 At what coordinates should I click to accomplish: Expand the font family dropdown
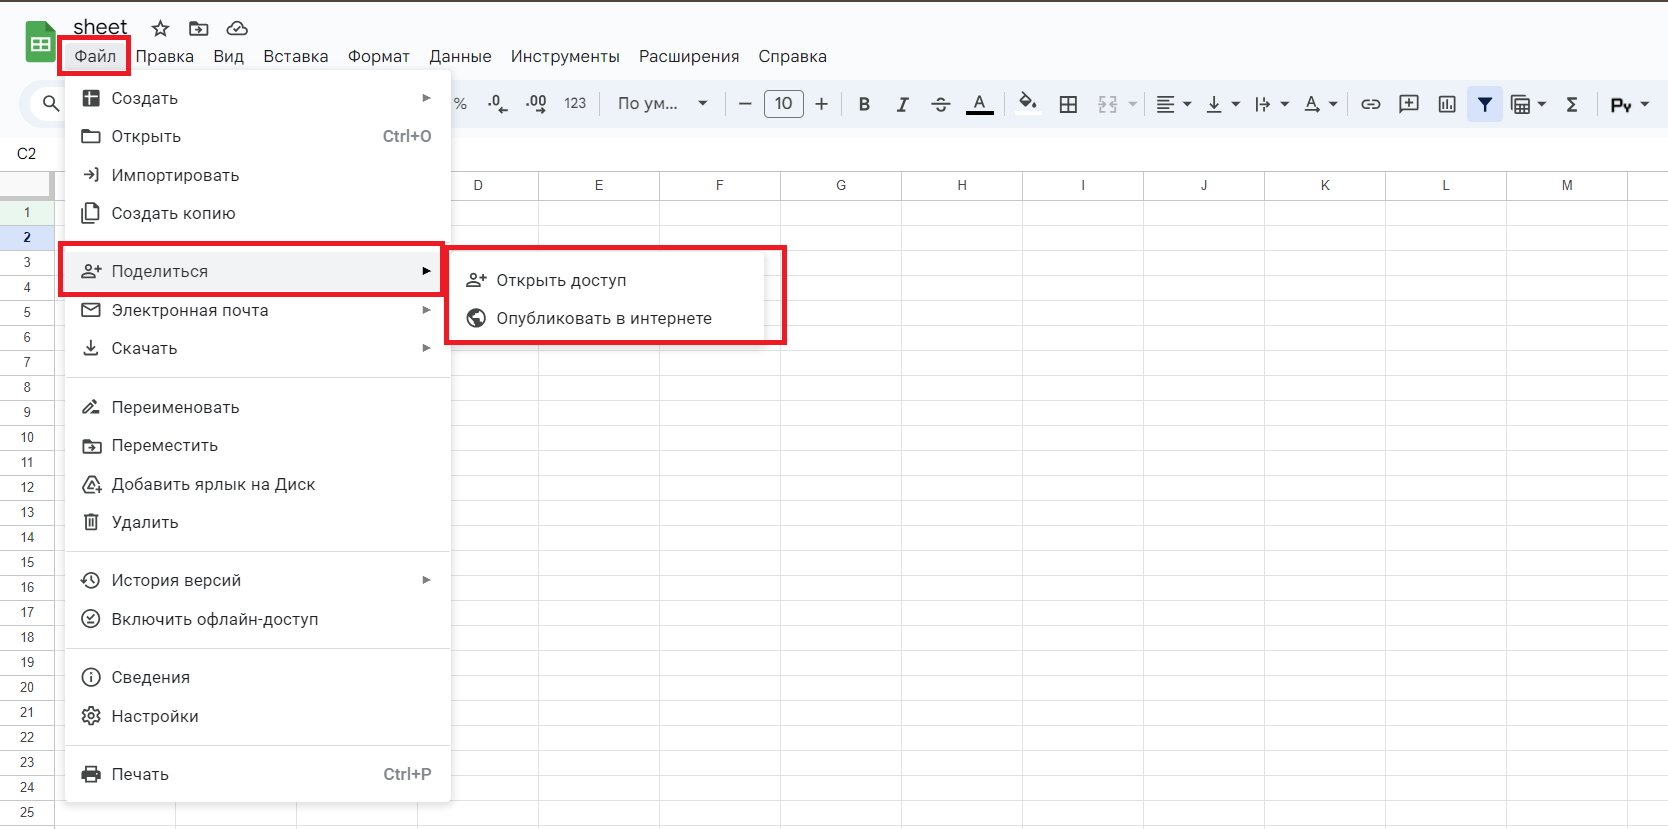click(662, 104)
